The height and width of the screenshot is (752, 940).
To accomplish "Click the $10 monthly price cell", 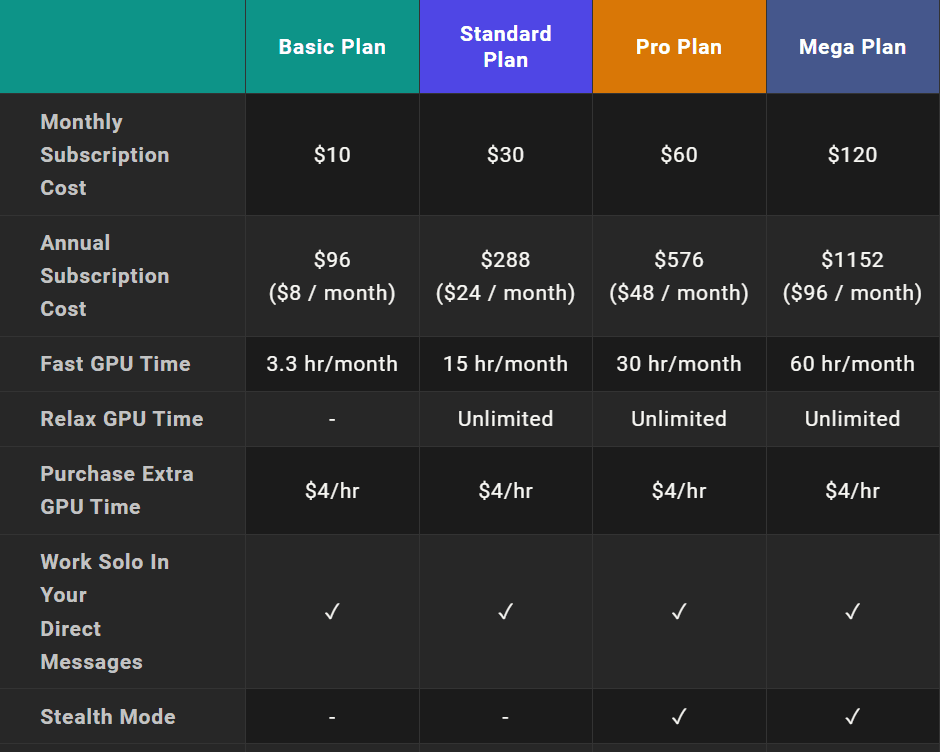I will [x=332, y=155].
